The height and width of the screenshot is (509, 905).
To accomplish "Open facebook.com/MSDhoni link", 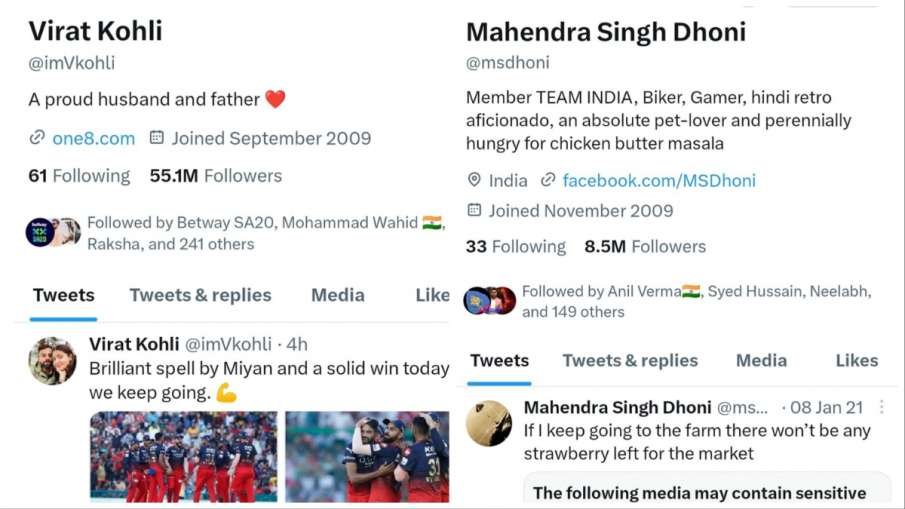I will [x=659, y=181].
